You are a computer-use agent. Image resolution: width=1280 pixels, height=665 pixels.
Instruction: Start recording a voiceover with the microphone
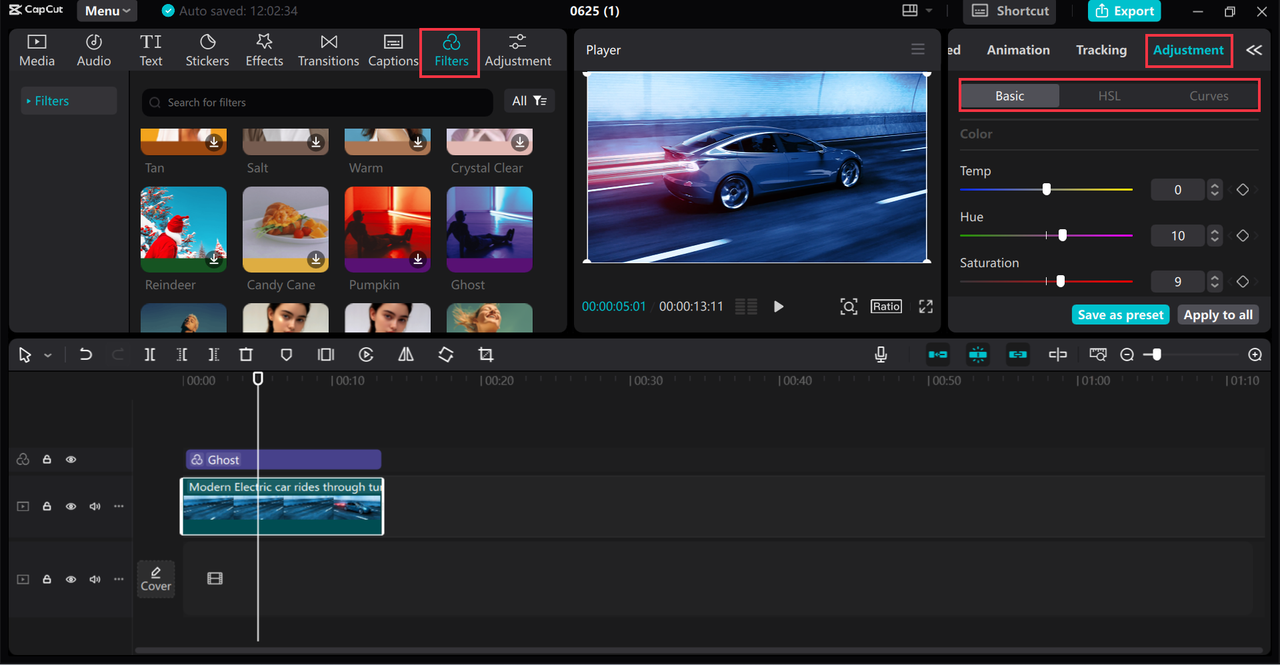881,354
